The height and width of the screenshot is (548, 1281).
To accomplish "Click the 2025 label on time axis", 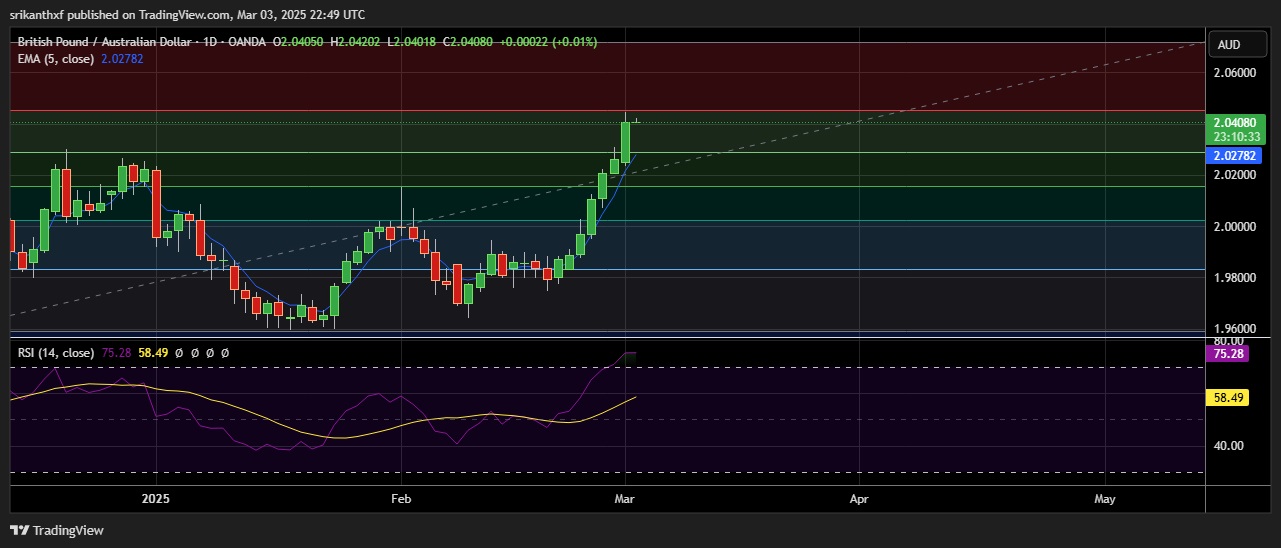I will coord(155,497).
